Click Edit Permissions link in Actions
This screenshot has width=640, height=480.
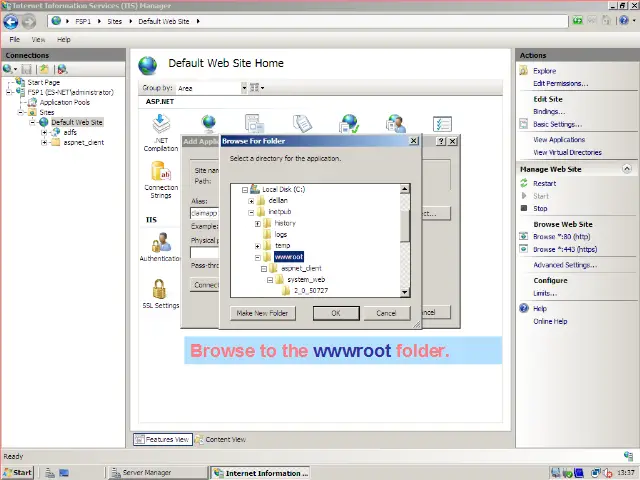[560, 83]
